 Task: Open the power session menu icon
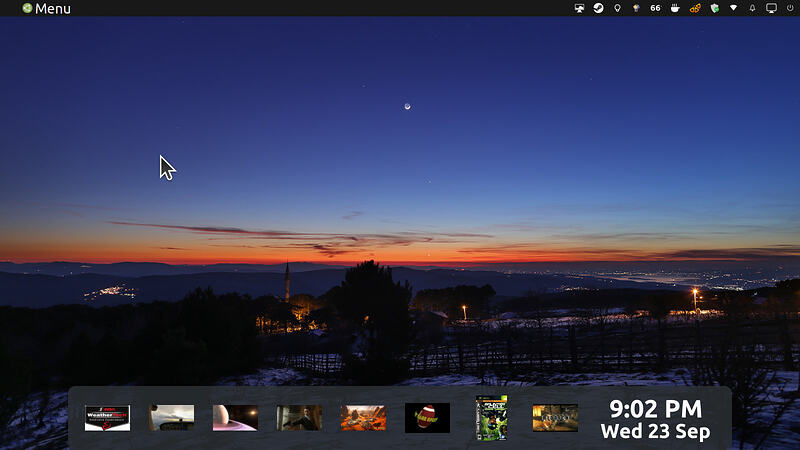(x=790, y=8)
